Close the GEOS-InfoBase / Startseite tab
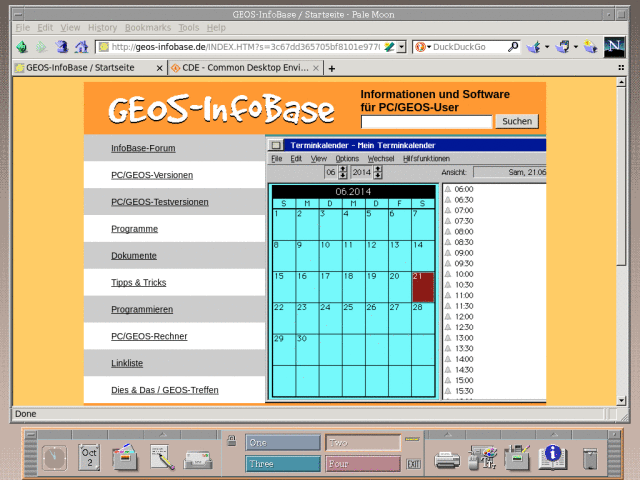Image resolution: width=640 pixels, height=480 pixels. point(159,68)
